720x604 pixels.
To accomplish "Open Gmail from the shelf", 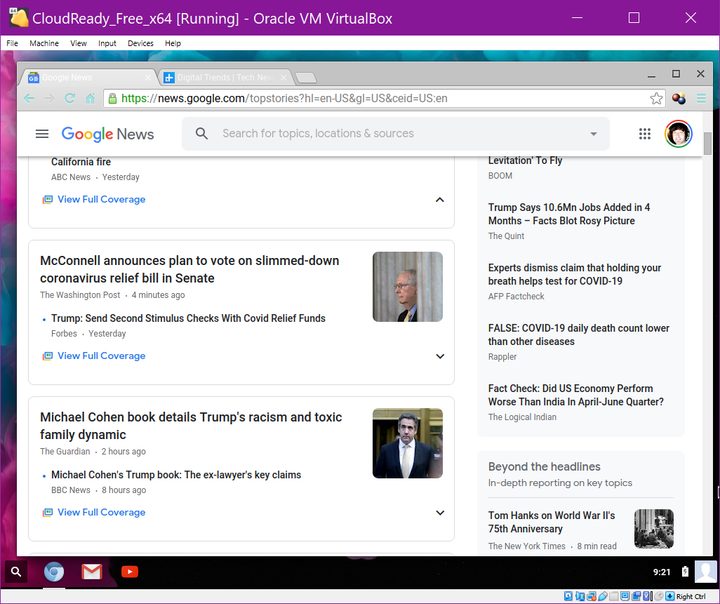I will click(91, 572).
